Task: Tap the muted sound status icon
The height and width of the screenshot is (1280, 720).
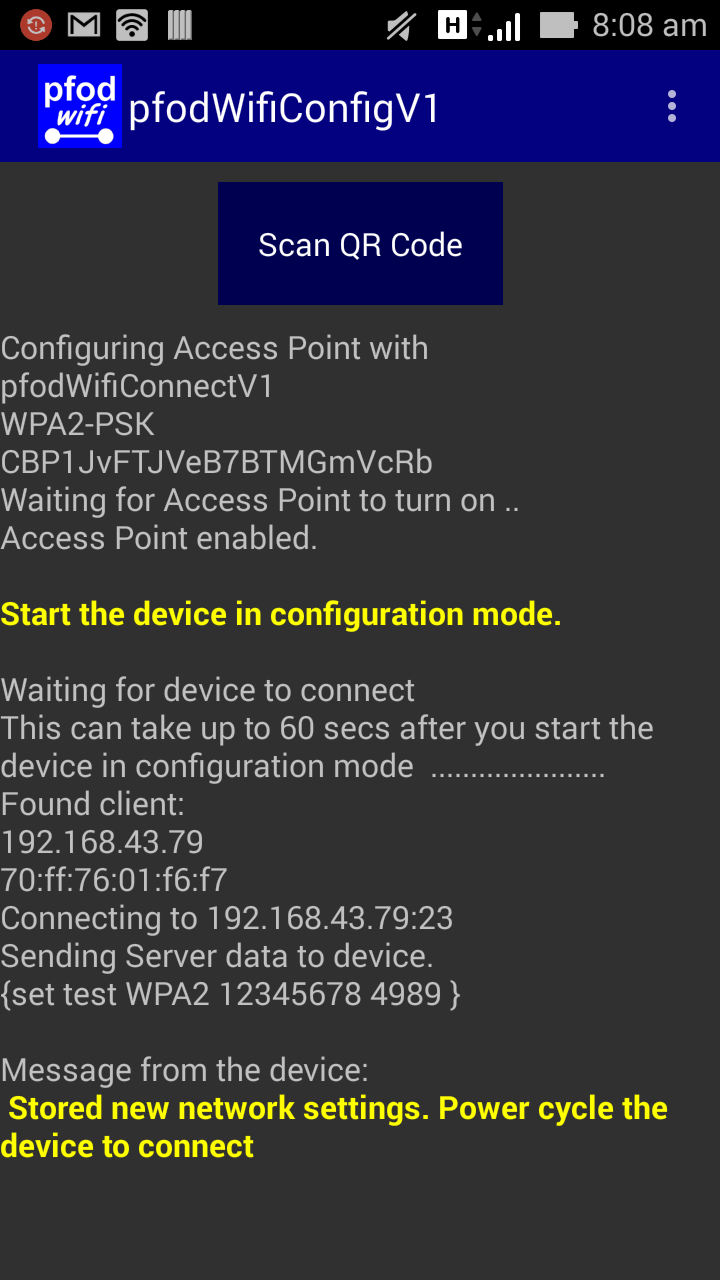Action: tap(402, 26)
